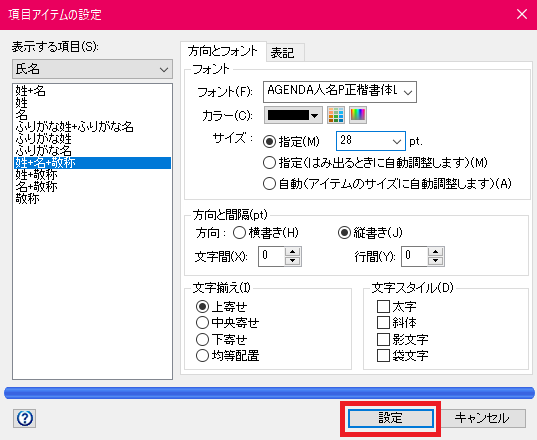Image resolution: width=537 pixels, height=440 pixels.
Task: Decrease 文字間 spacing with down arrow
Action: (292, 261)
